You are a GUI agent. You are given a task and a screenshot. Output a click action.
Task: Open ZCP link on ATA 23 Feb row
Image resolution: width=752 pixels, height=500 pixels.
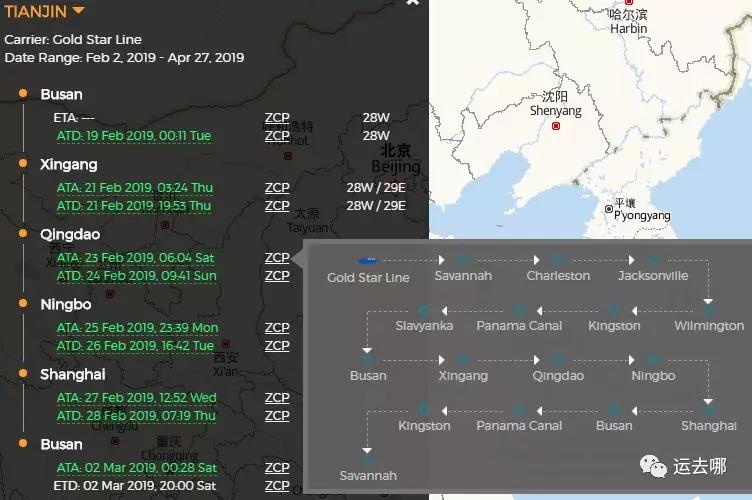277,258
